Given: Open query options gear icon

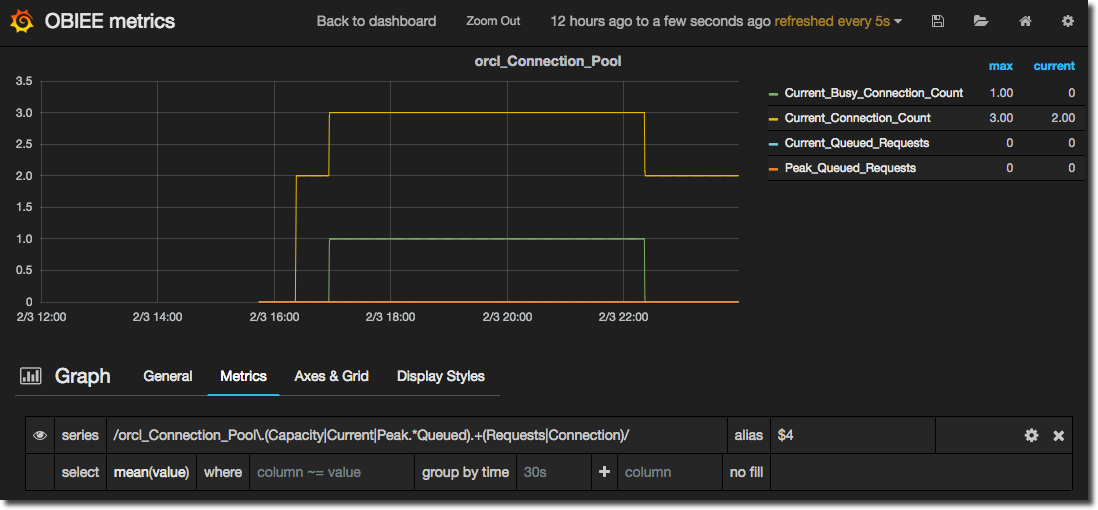Looking at the screenshot, I should coord(1031,436).
